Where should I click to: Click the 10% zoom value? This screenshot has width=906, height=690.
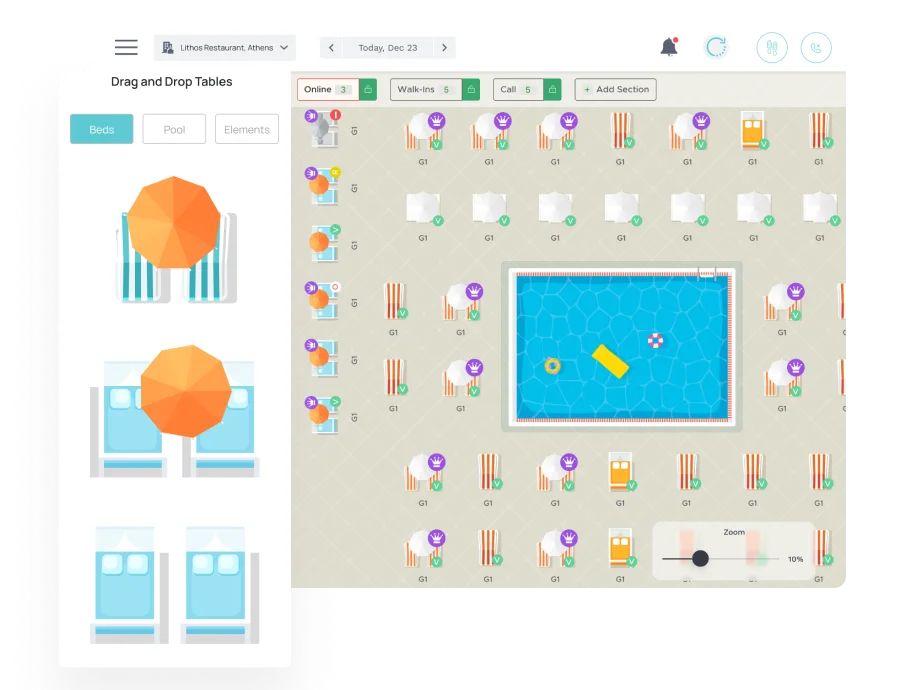796,559
